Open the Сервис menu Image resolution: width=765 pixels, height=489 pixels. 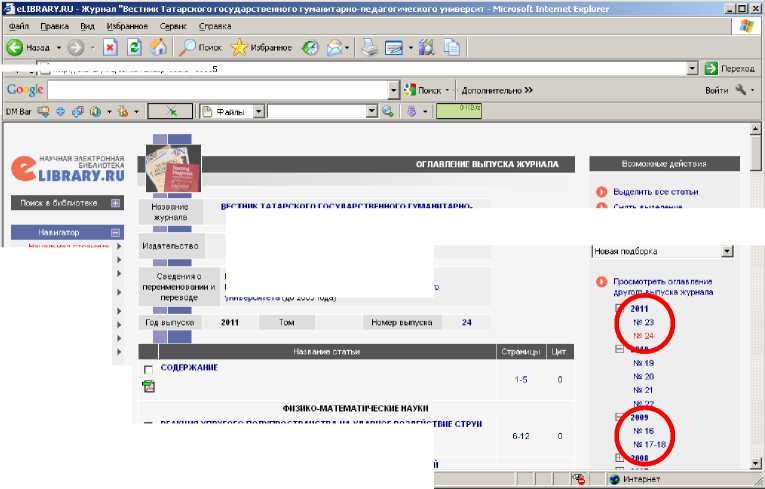point(173,26)
